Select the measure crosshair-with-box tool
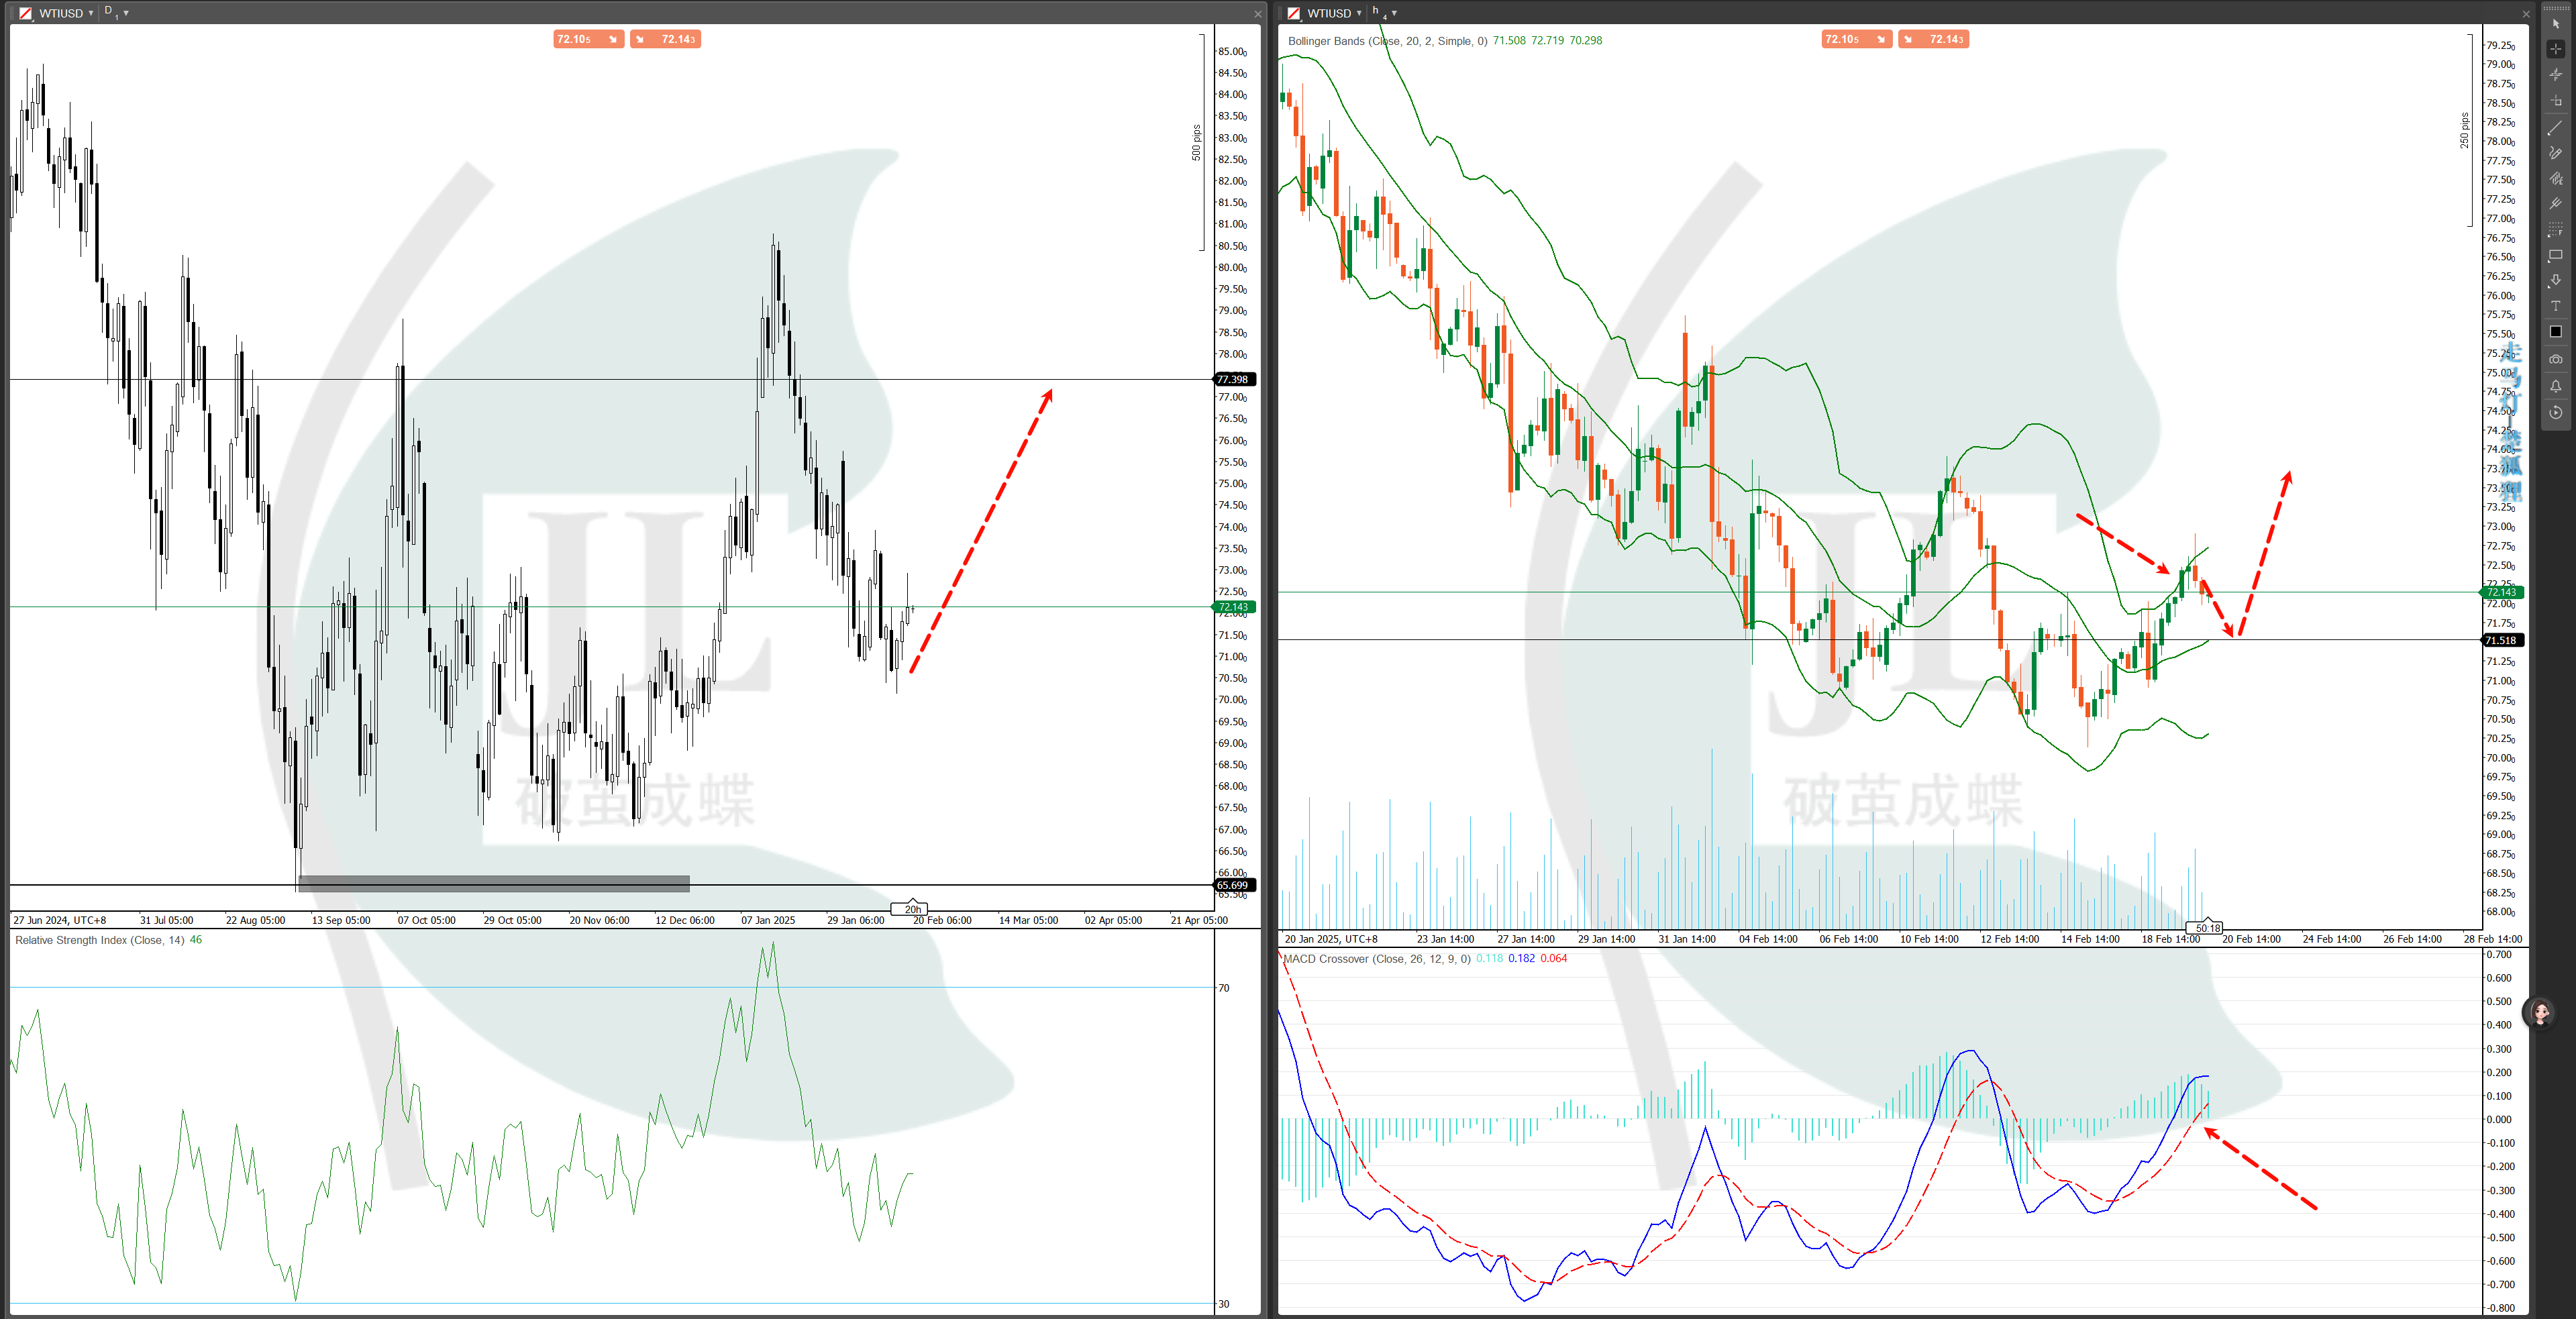This screenshot has height=1319, width=2576. point(2555,101)
